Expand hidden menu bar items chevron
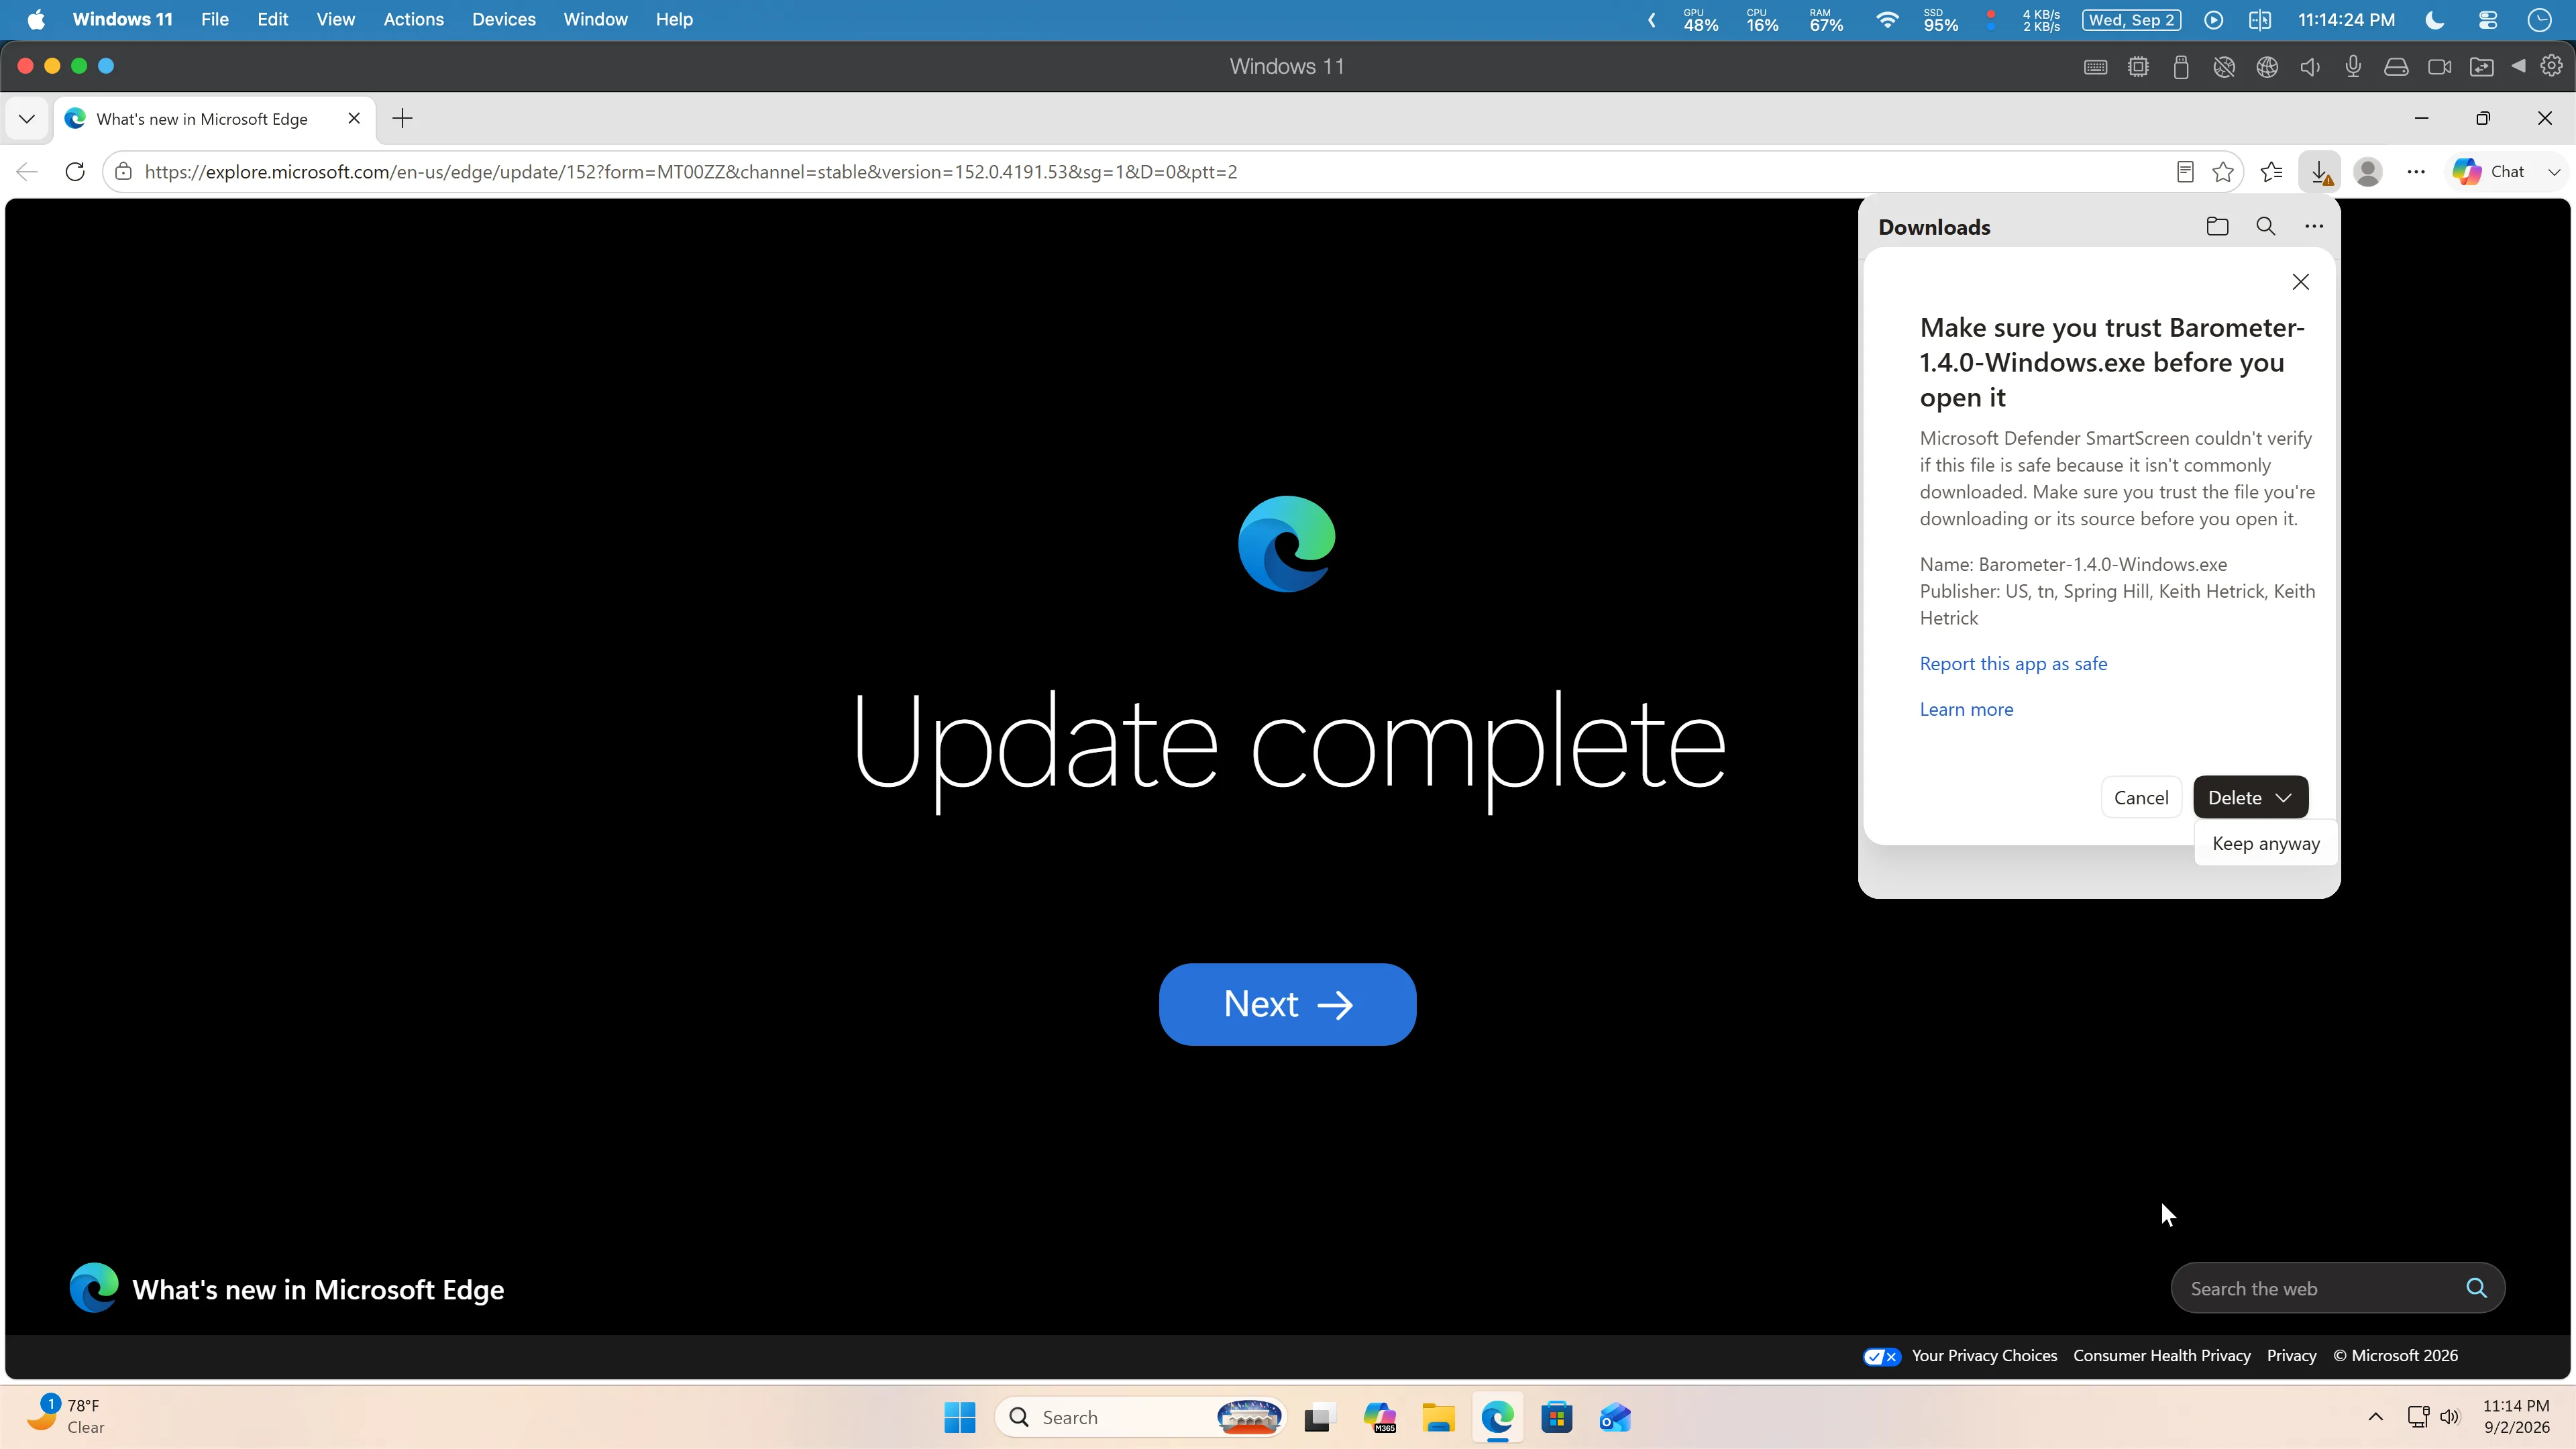Screen dimensions: 2576x1449 point(1652,20)
